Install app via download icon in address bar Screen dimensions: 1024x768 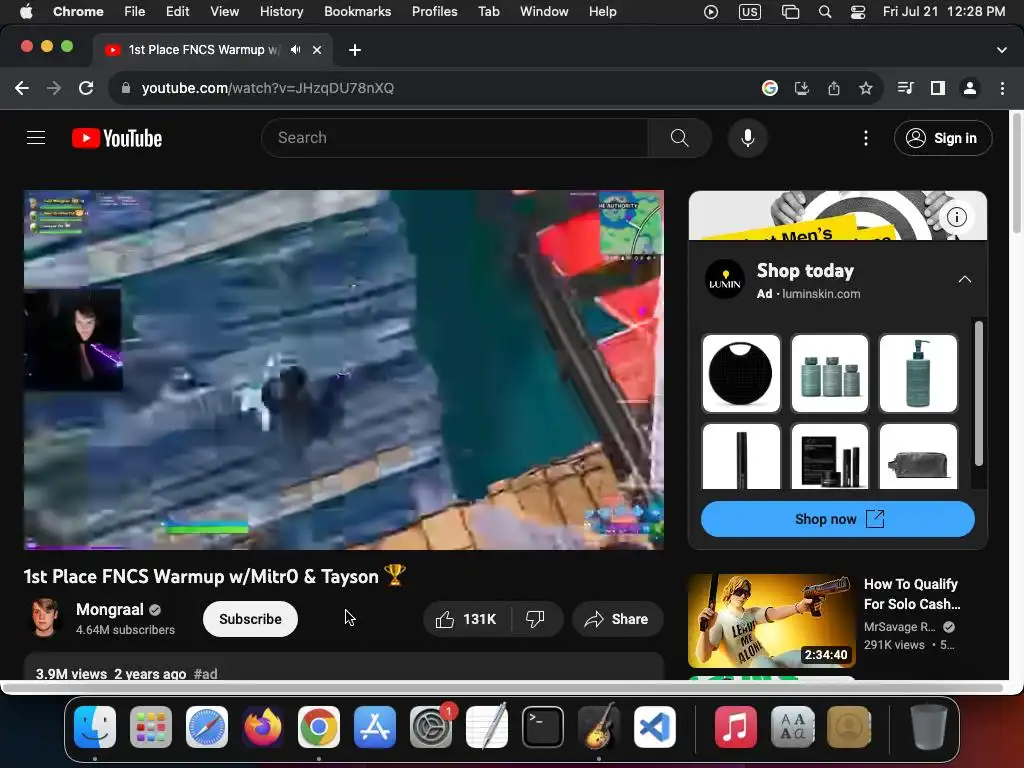click(802, 88)
